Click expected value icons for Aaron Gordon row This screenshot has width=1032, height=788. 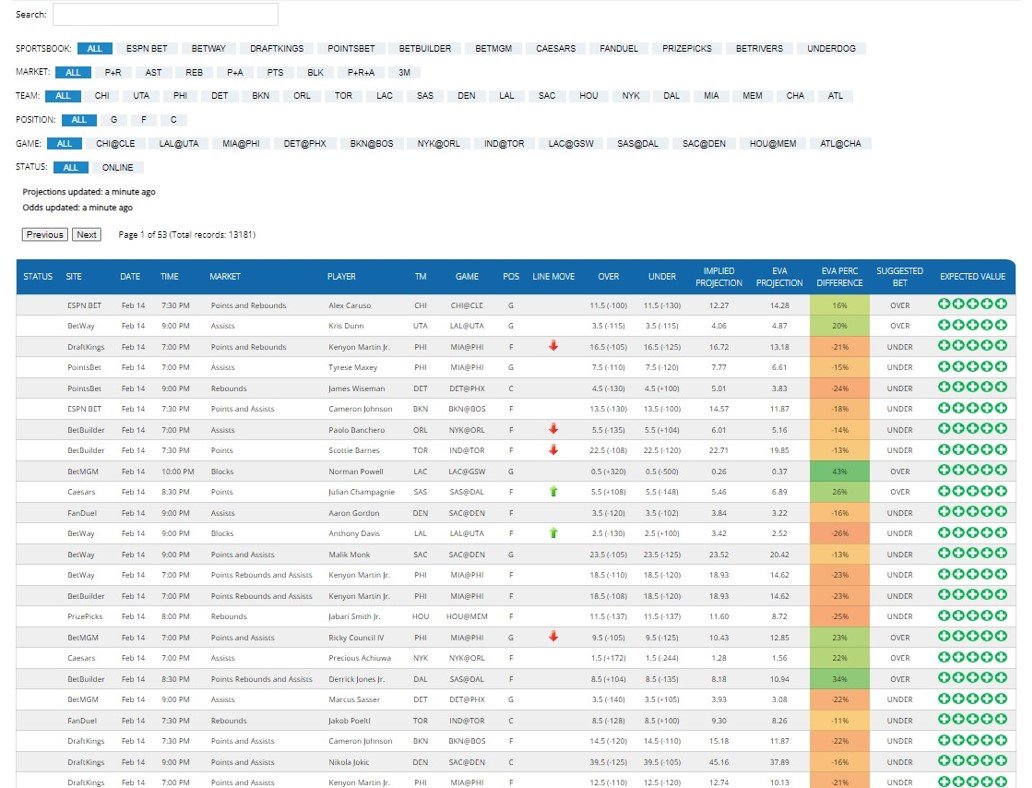(972, 512)
